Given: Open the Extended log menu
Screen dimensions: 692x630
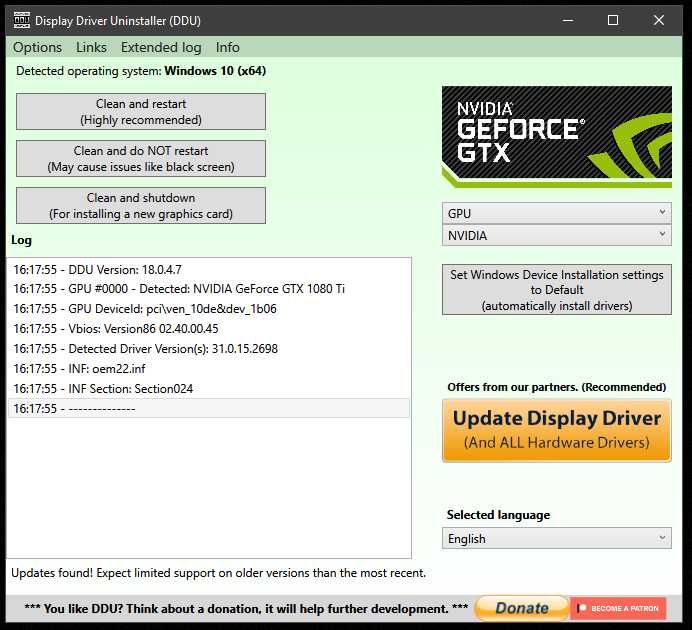Looking at the screenshot, I should pyautogui.click(x=161, y=47).
